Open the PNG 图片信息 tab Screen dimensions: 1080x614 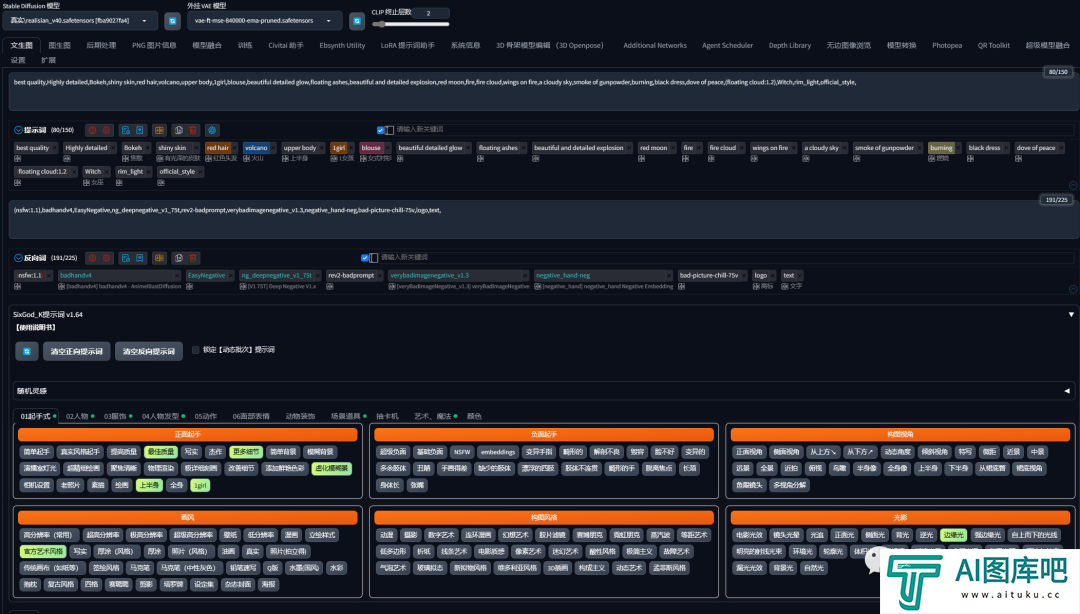click(154, 45)
